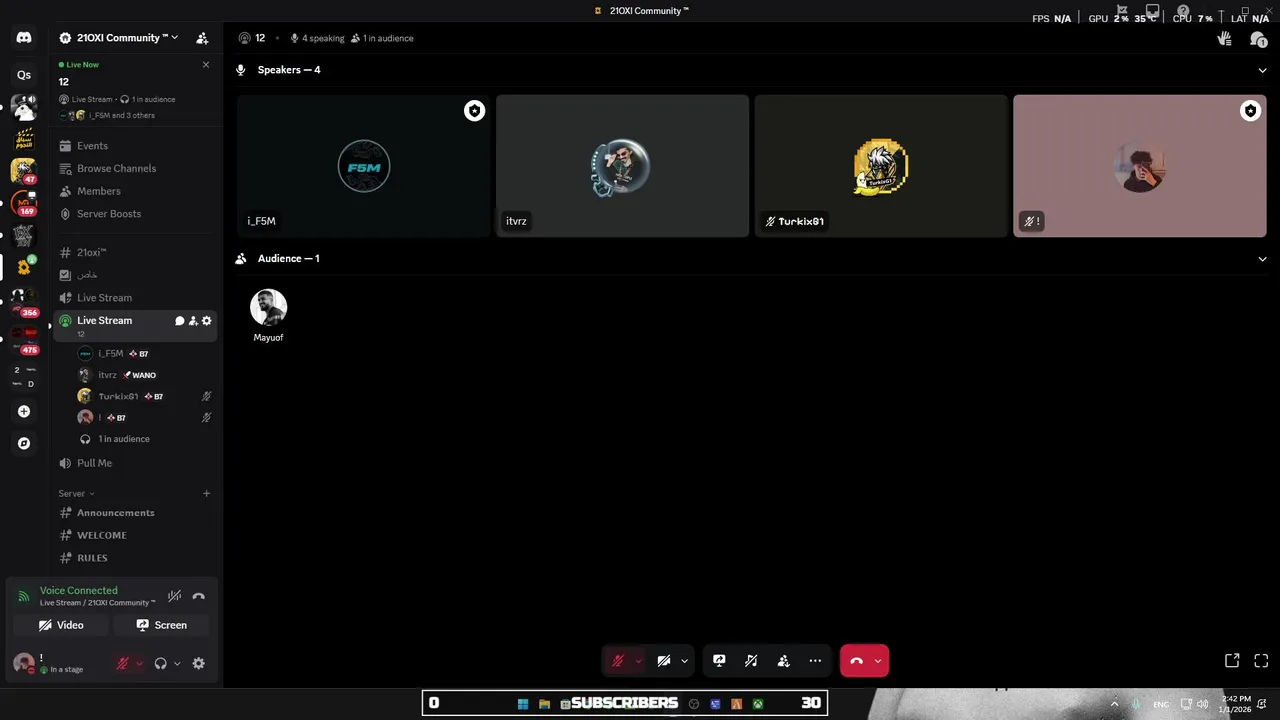Click the Screen share button
The width and height of the screenshot is (1280, 720).
pyautogui.click(x=162, y=625)
